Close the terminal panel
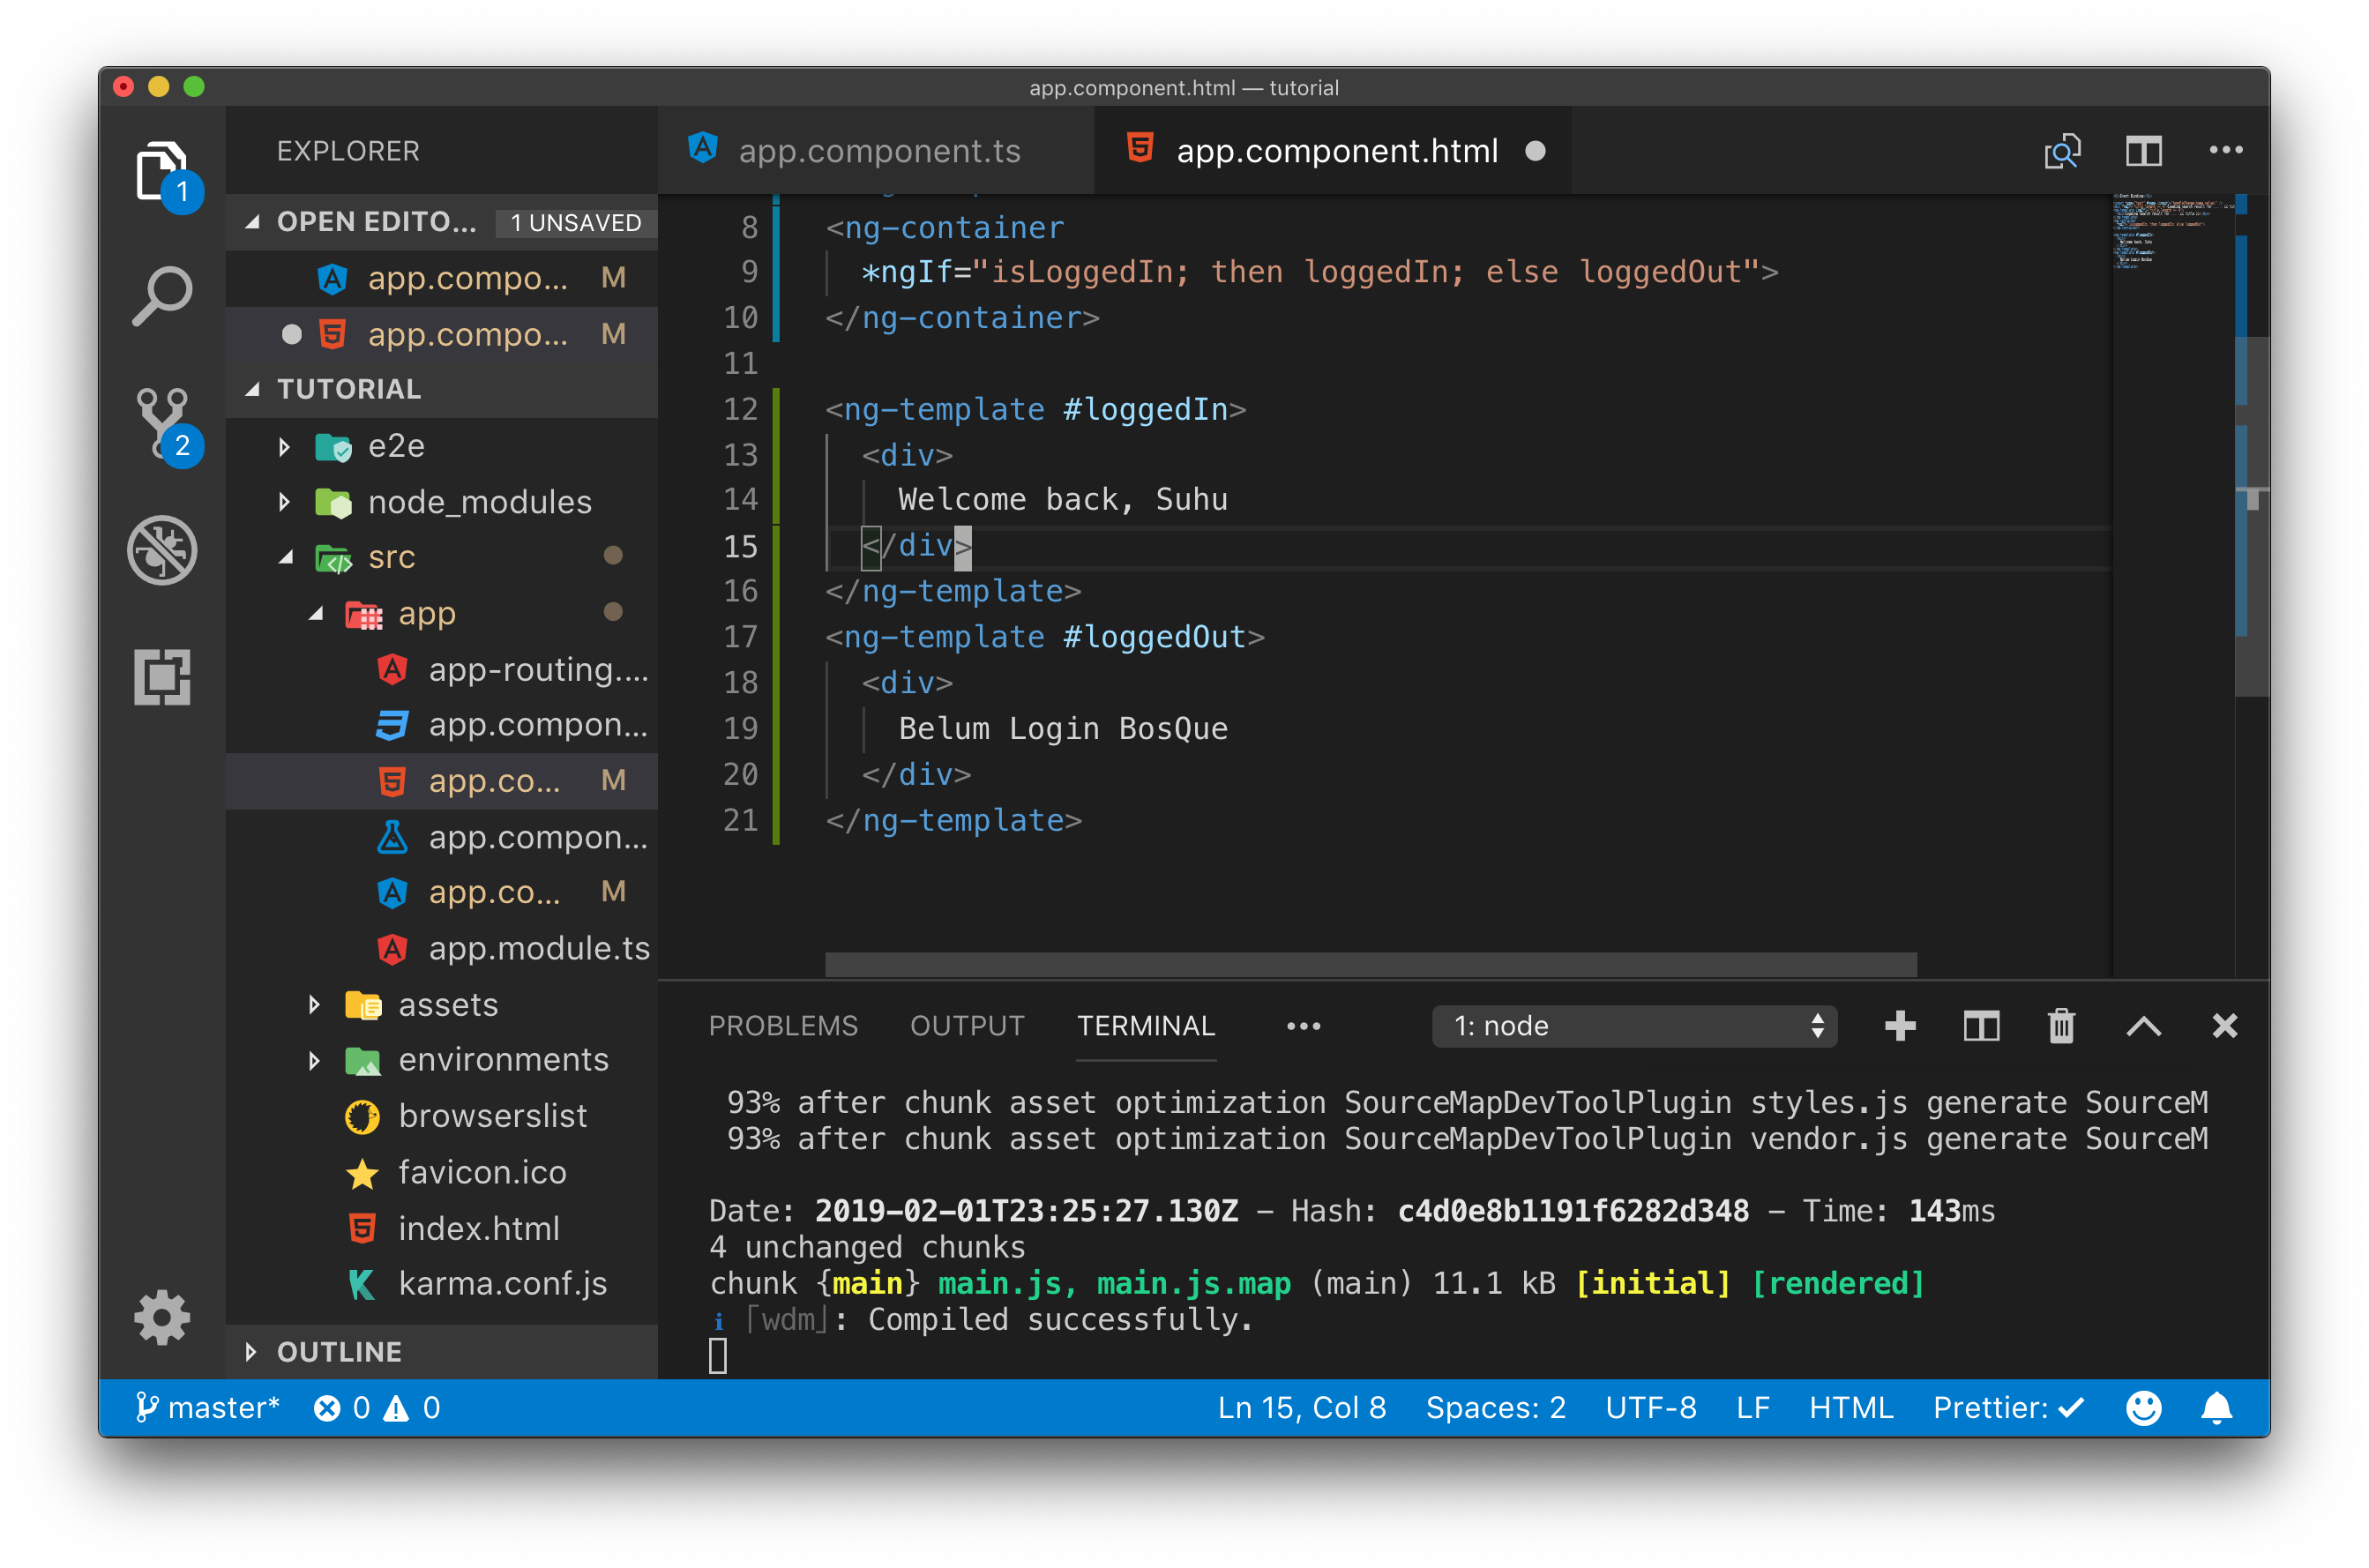The height and width of the screenshot is (1568, 2369). click(x=2225, y=1026)
